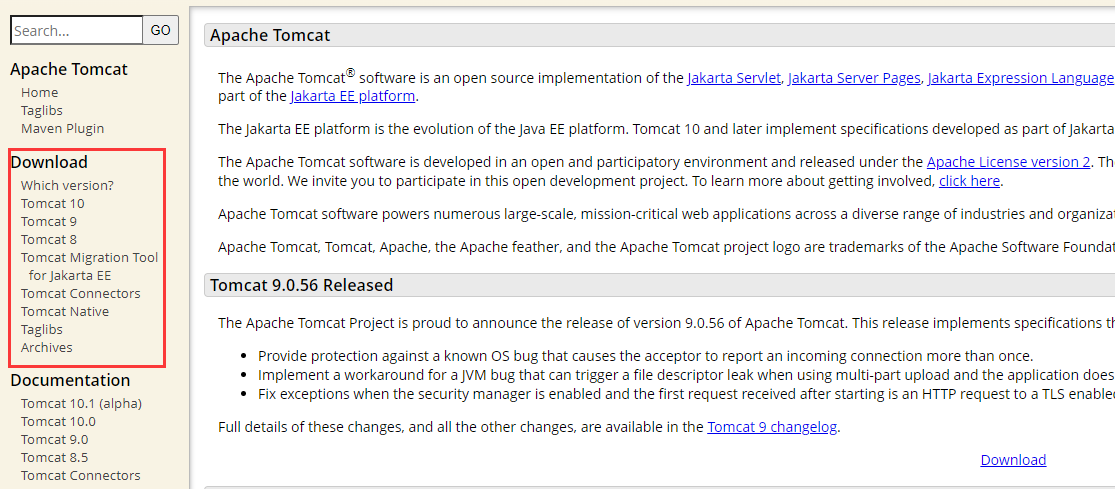Screen dimensions: 1115x489
Task: Click the bullet about security manager exceptions
Action: tap(686, 393)
